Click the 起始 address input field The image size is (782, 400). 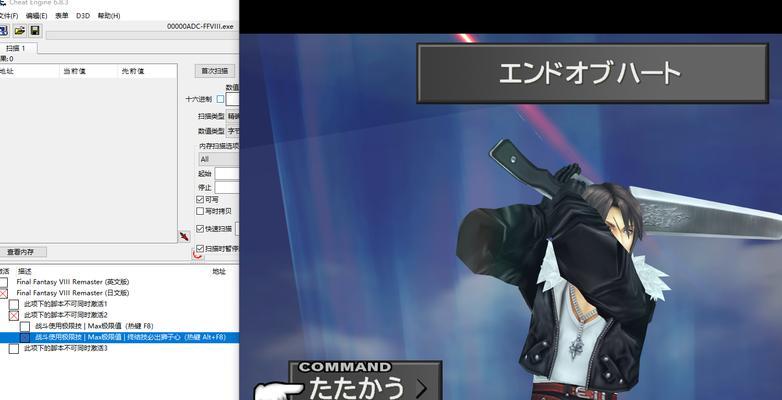227,174
